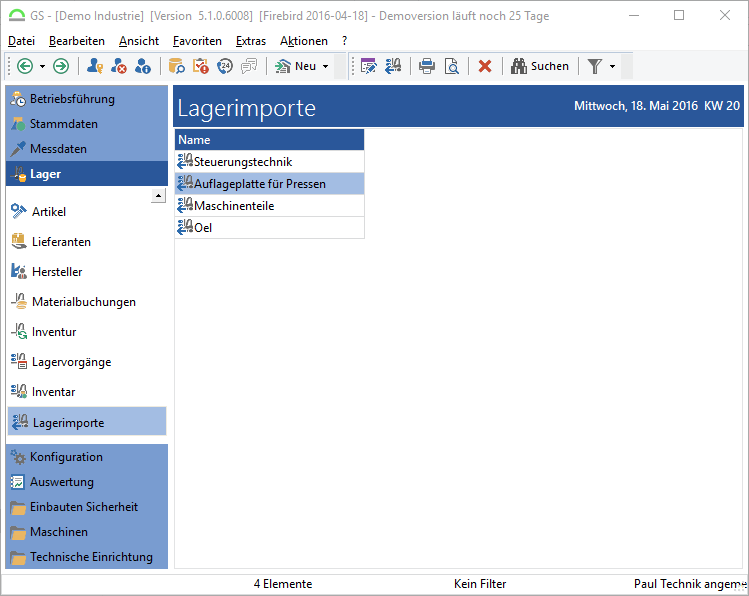Open the Aktionen menu
Viewport: 749px width, 596px height.
(304, 41)
